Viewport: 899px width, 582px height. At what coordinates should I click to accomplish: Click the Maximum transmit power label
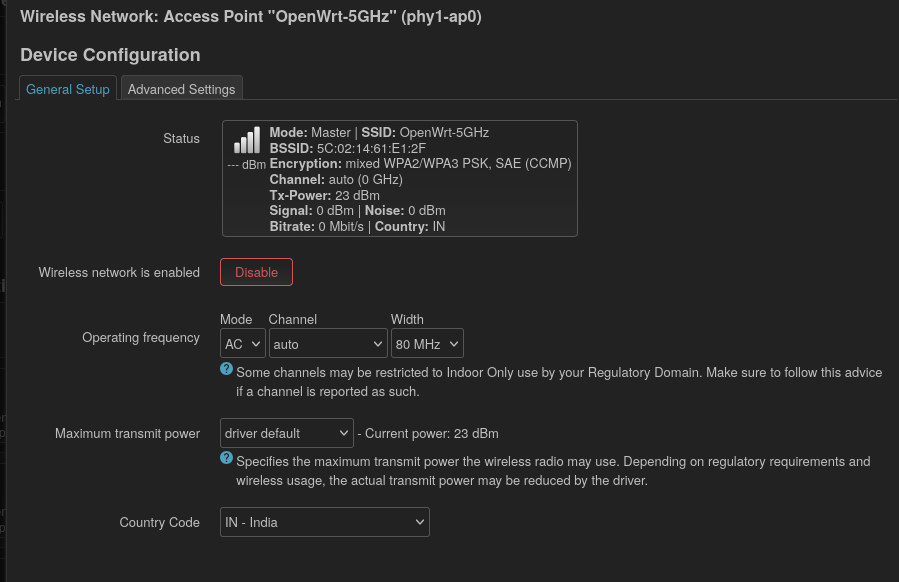127,434
